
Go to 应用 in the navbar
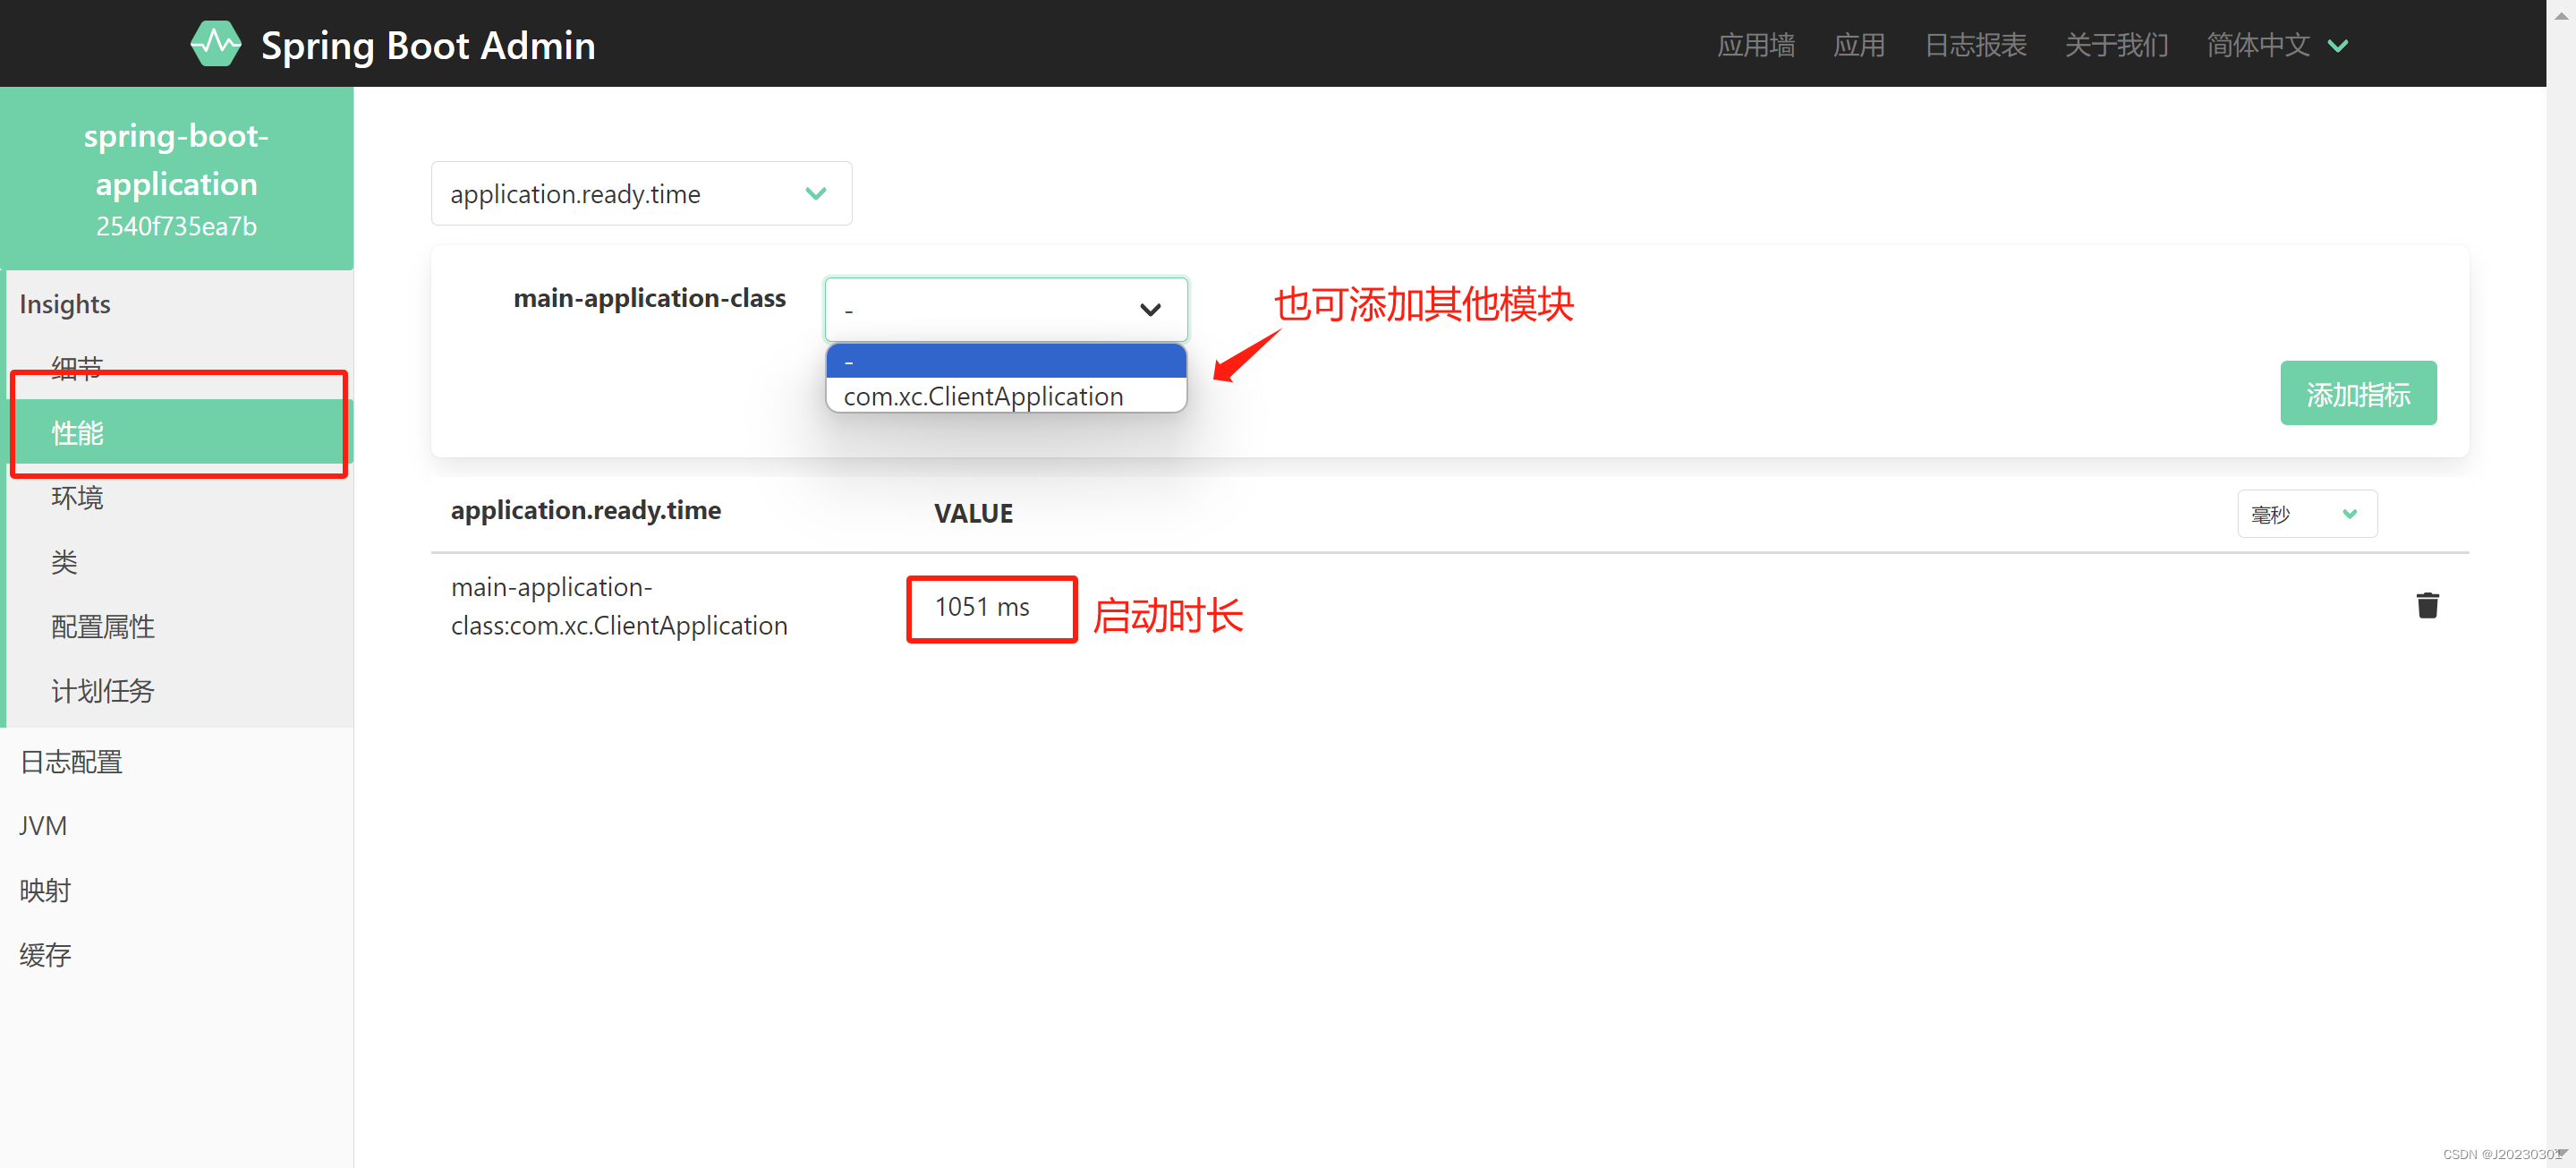[1858, 45]
